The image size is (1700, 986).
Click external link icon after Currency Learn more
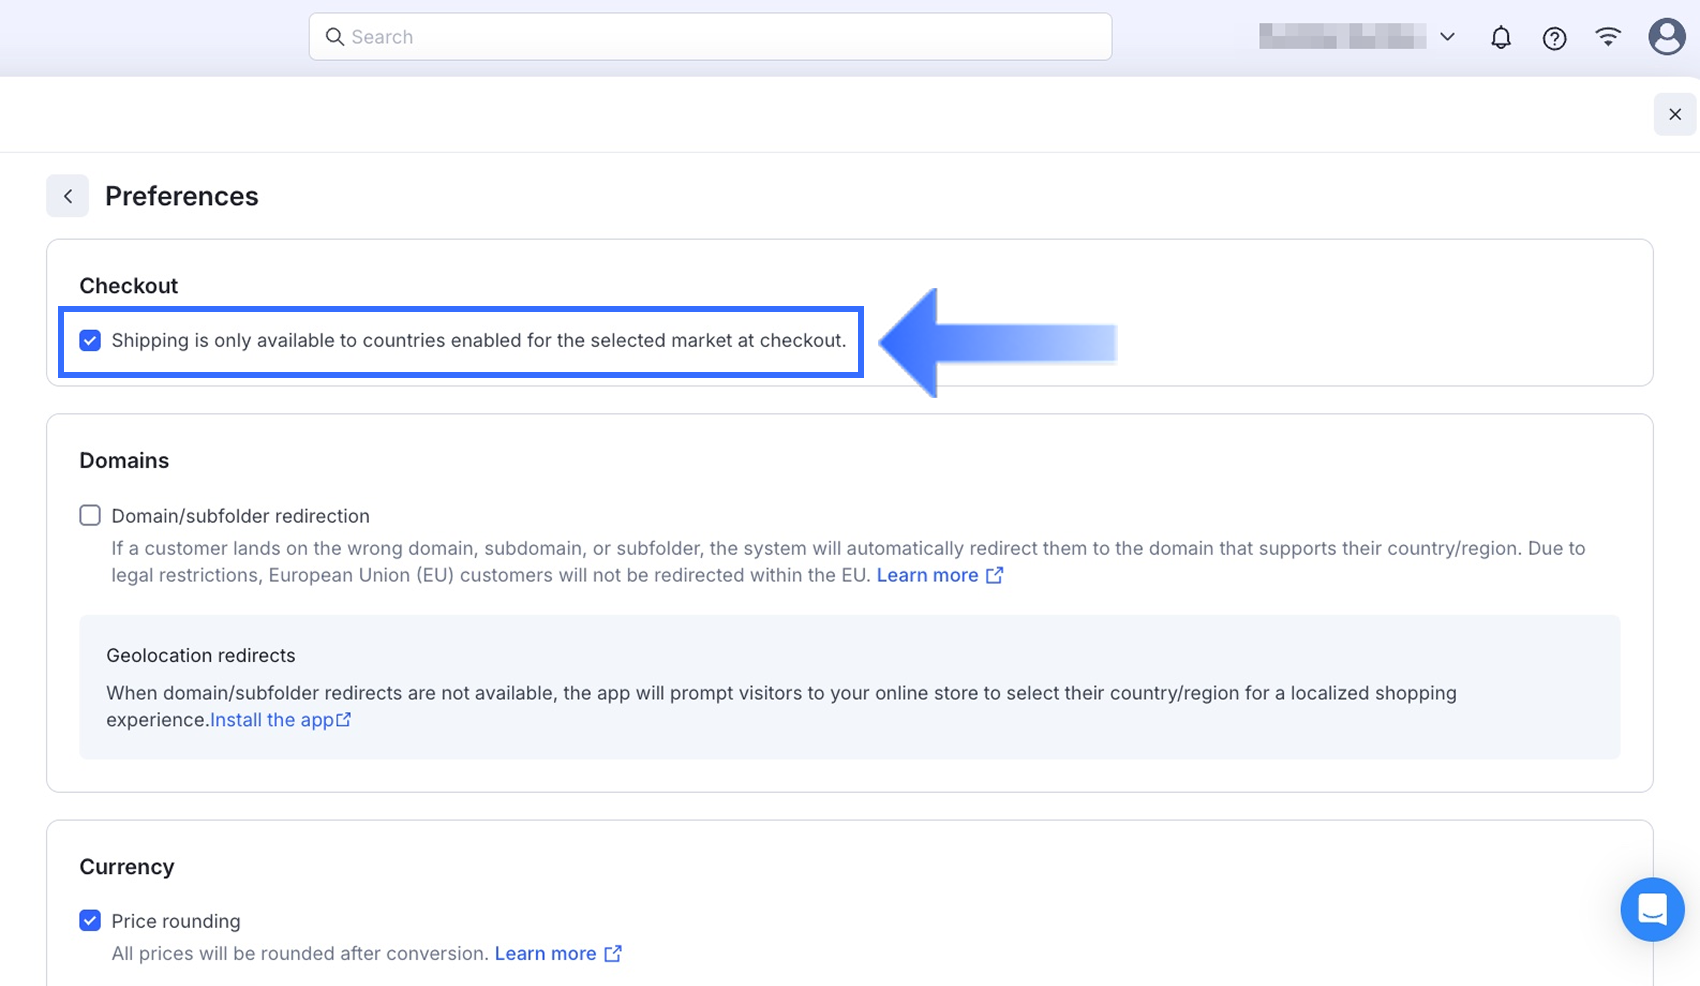click(x=613, y=953)
